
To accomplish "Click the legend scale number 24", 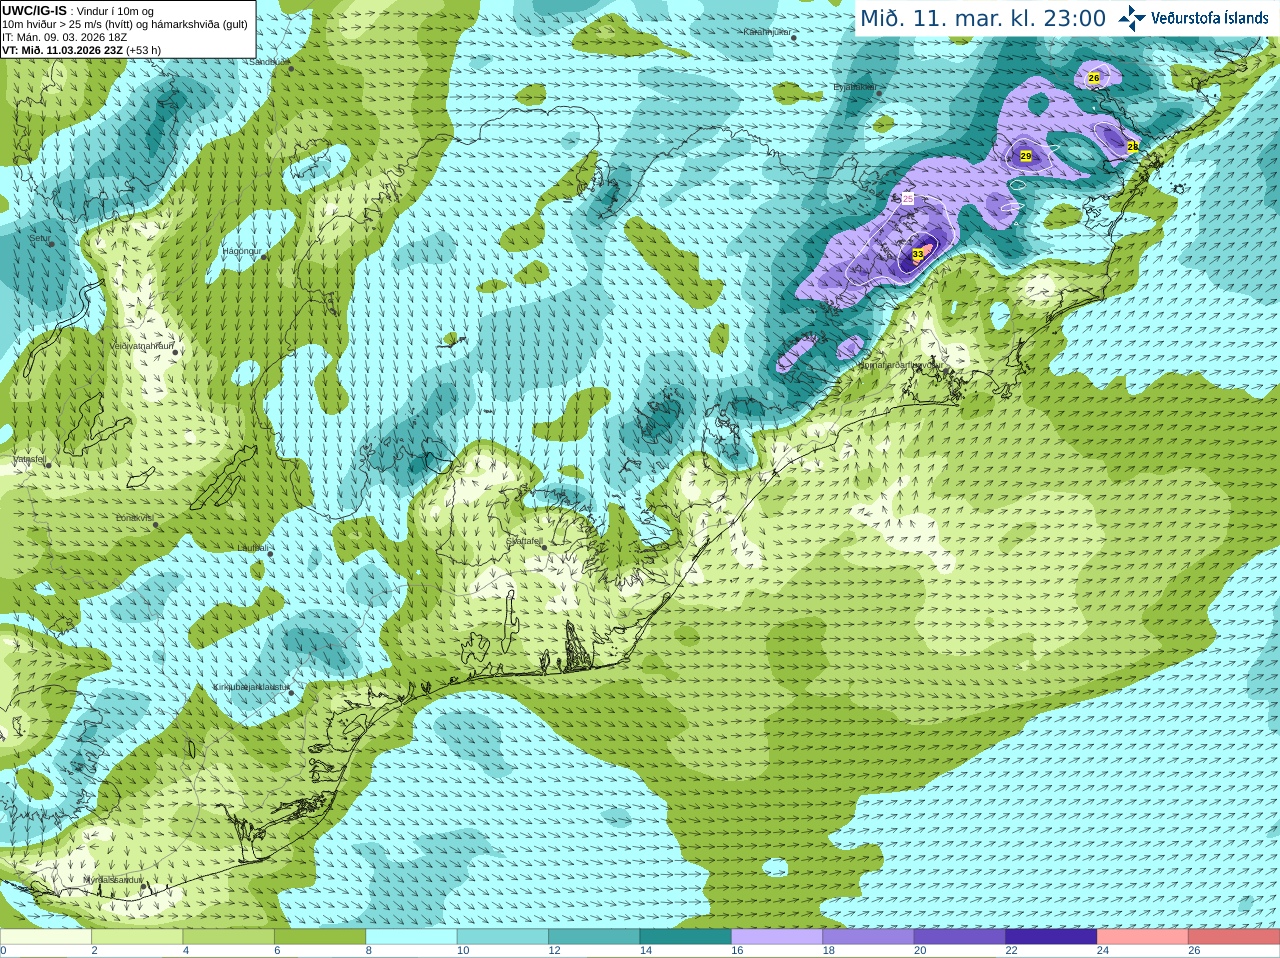I will (x=1103, y=951).
